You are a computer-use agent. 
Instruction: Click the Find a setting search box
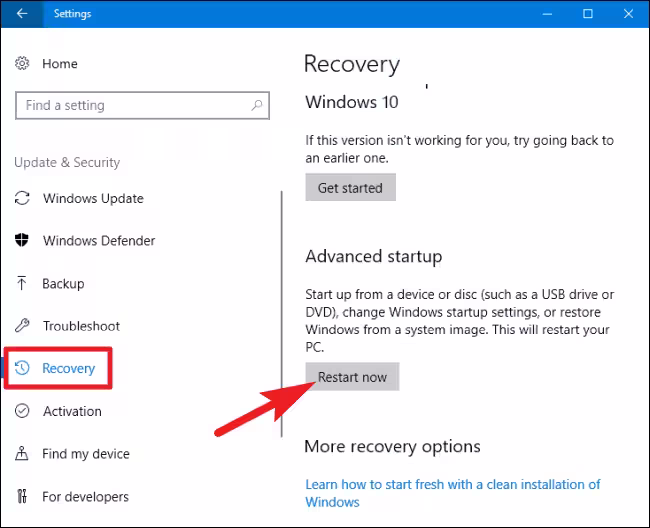tap(142, 106)
